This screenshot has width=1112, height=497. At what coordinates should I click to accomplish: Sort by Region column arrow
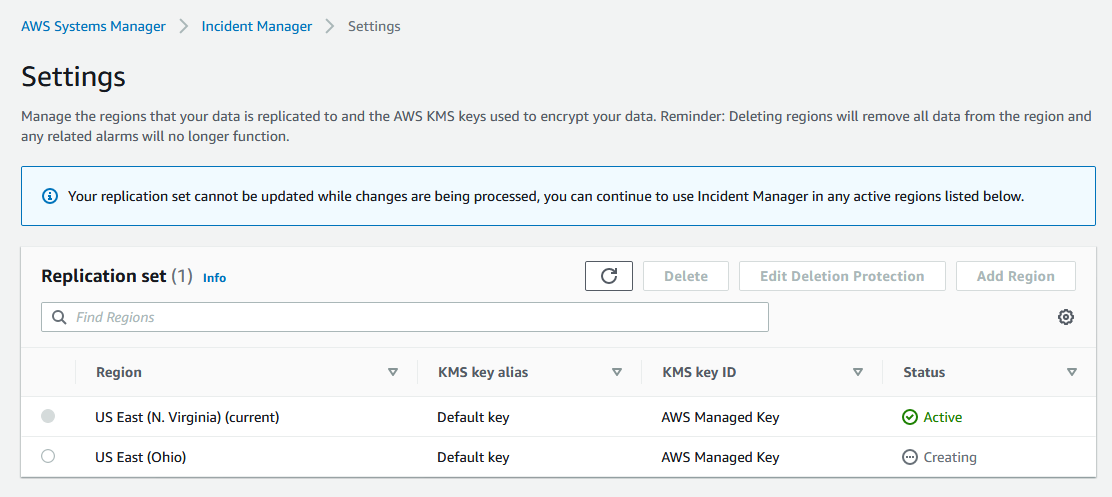tap(393, 372)
